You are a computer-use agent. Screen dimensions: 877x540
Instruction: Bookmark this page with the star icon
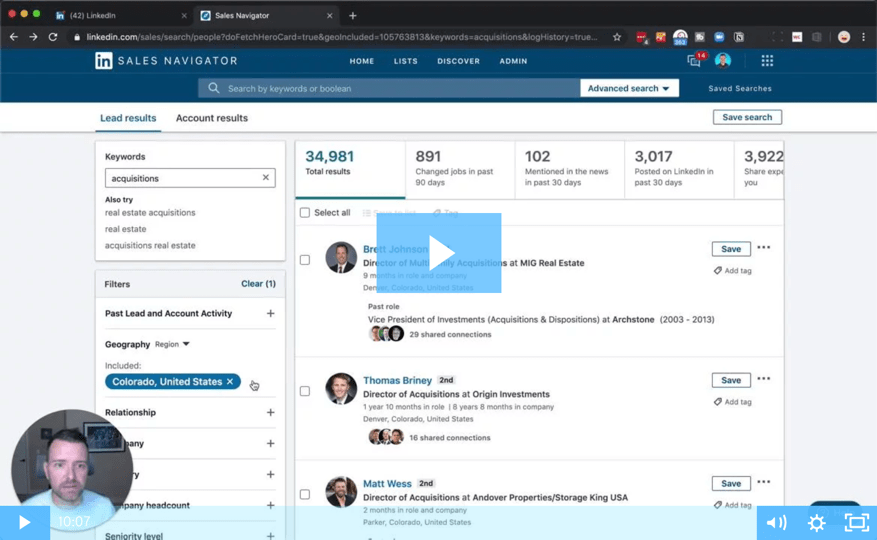pos(616,37)
